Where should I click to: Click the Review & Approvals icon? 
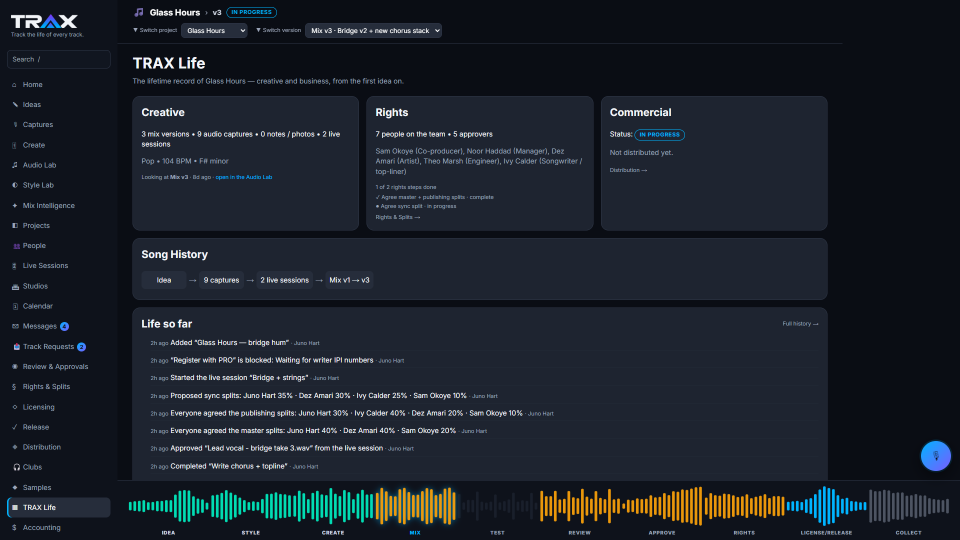[15, 367]
